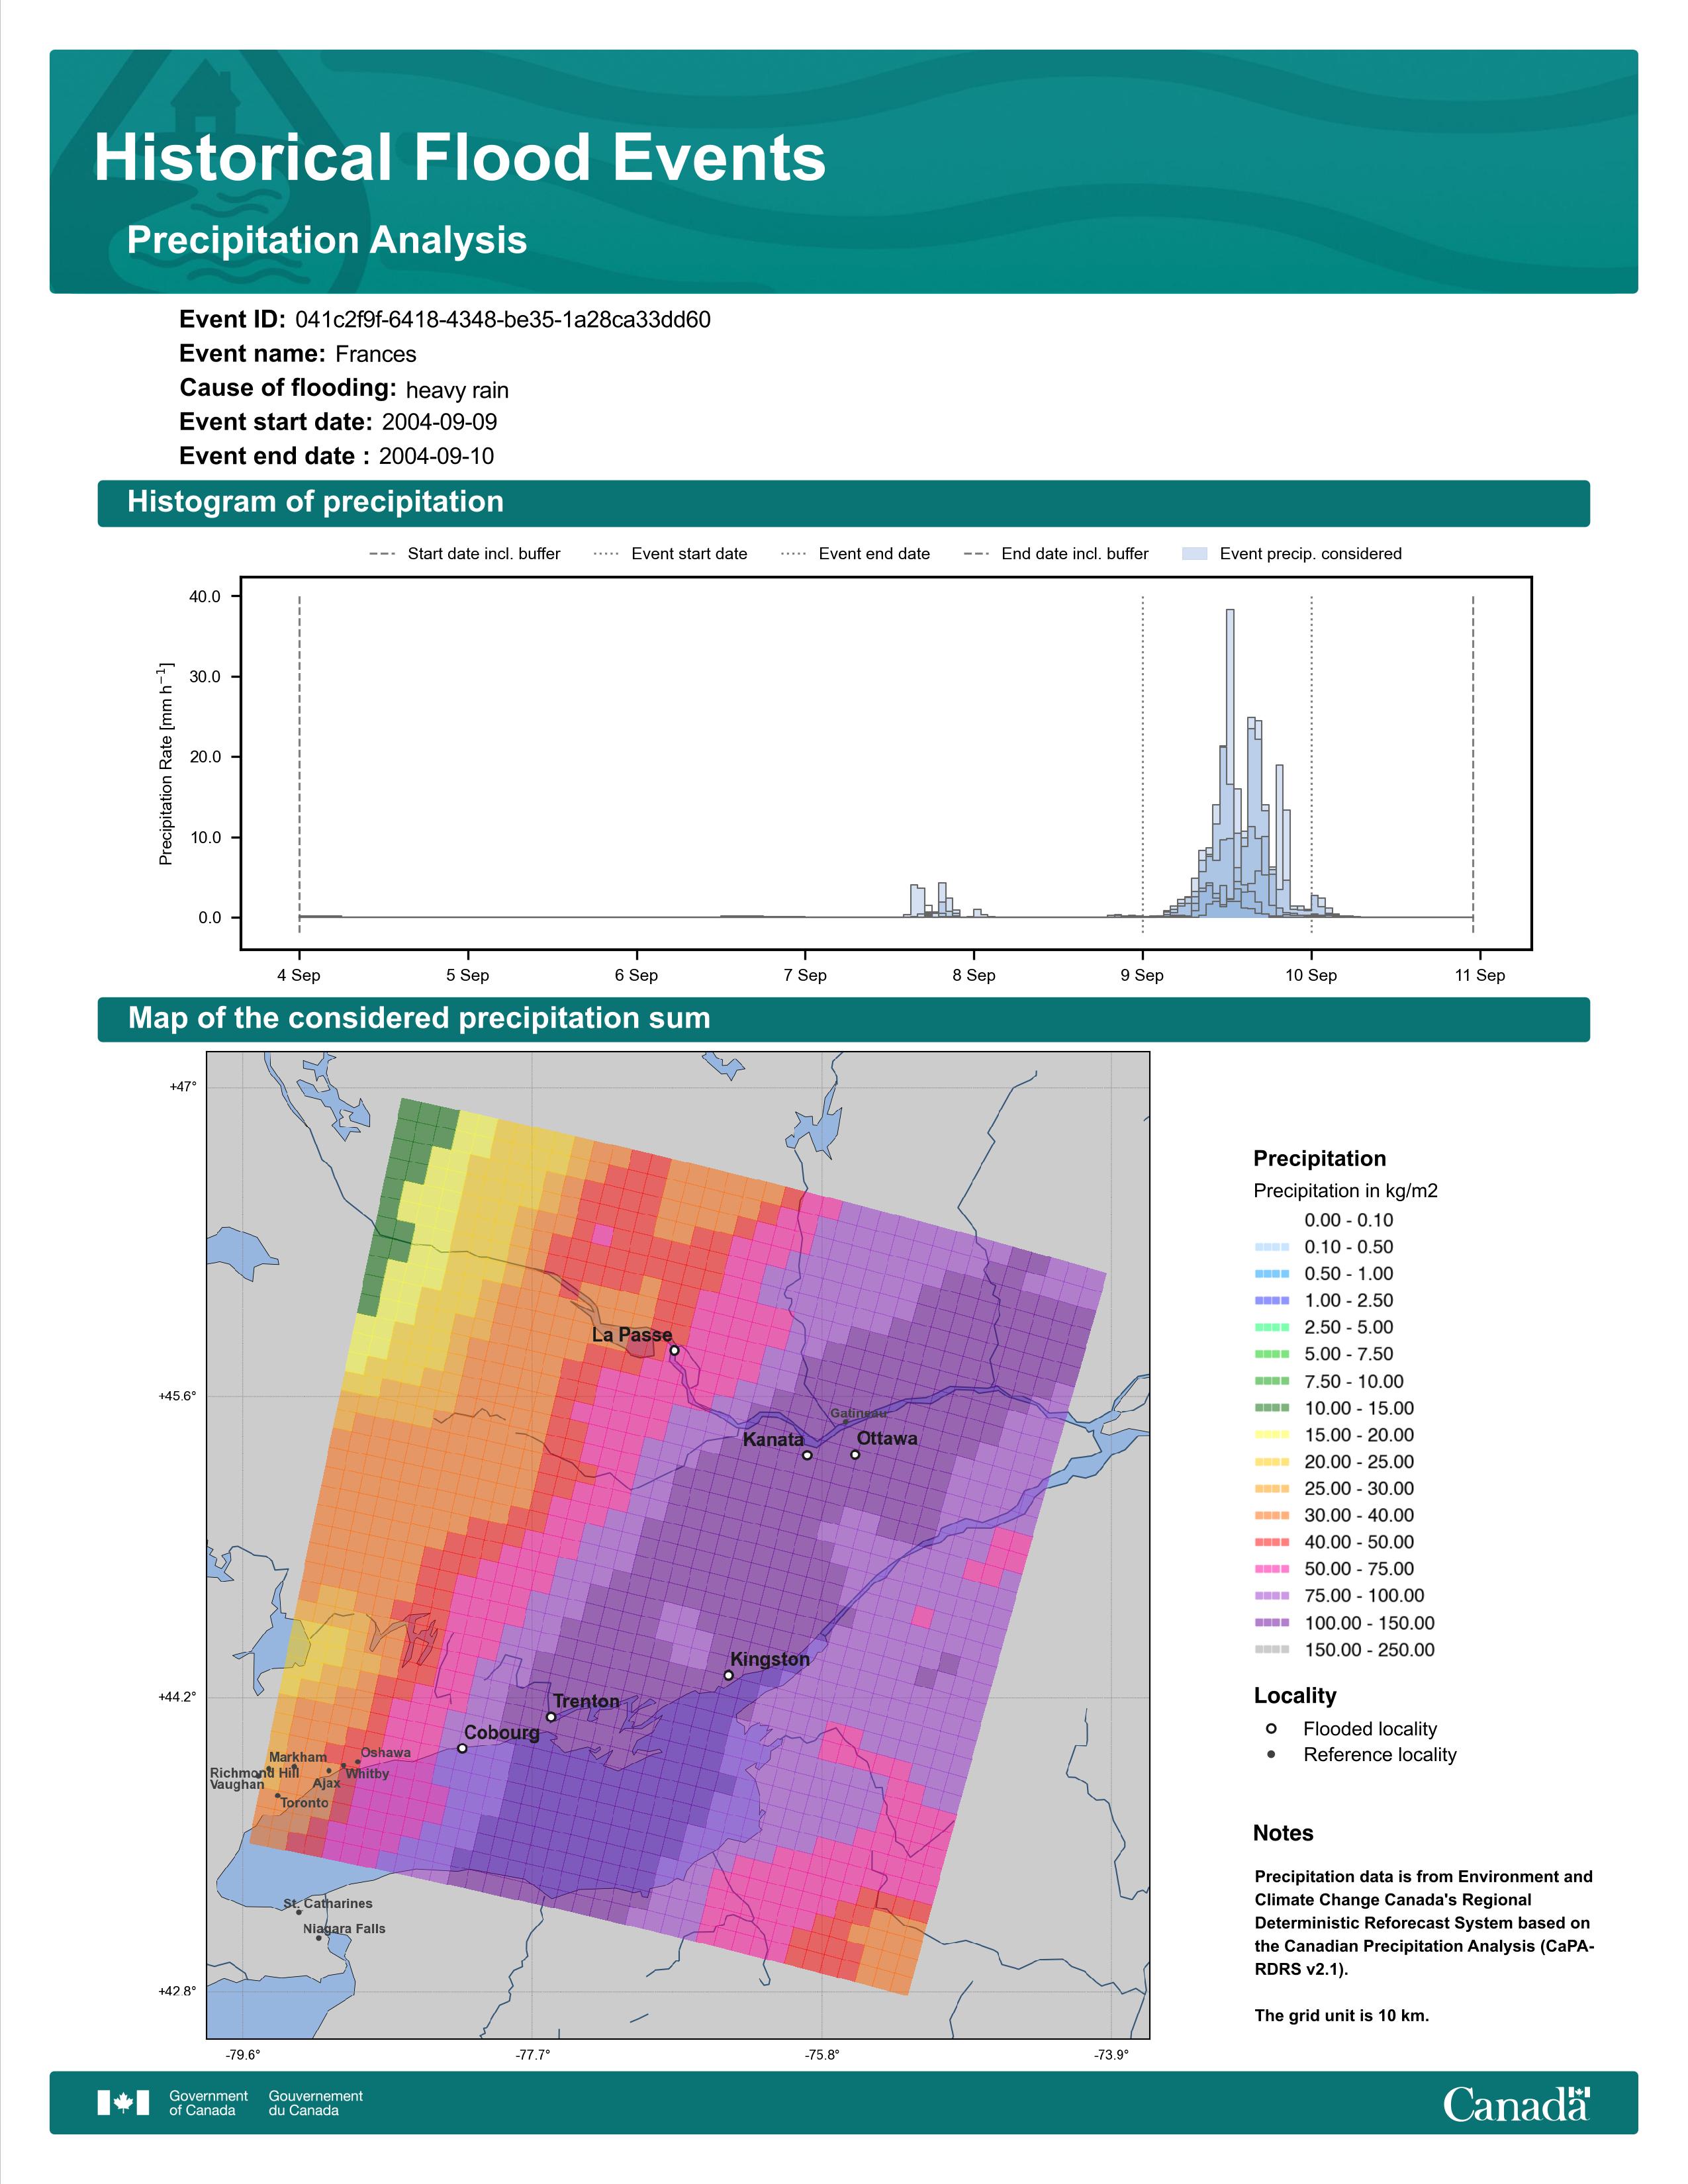
Task: Click the 10 Sep axis label
Action: [x=1311, y=975]
